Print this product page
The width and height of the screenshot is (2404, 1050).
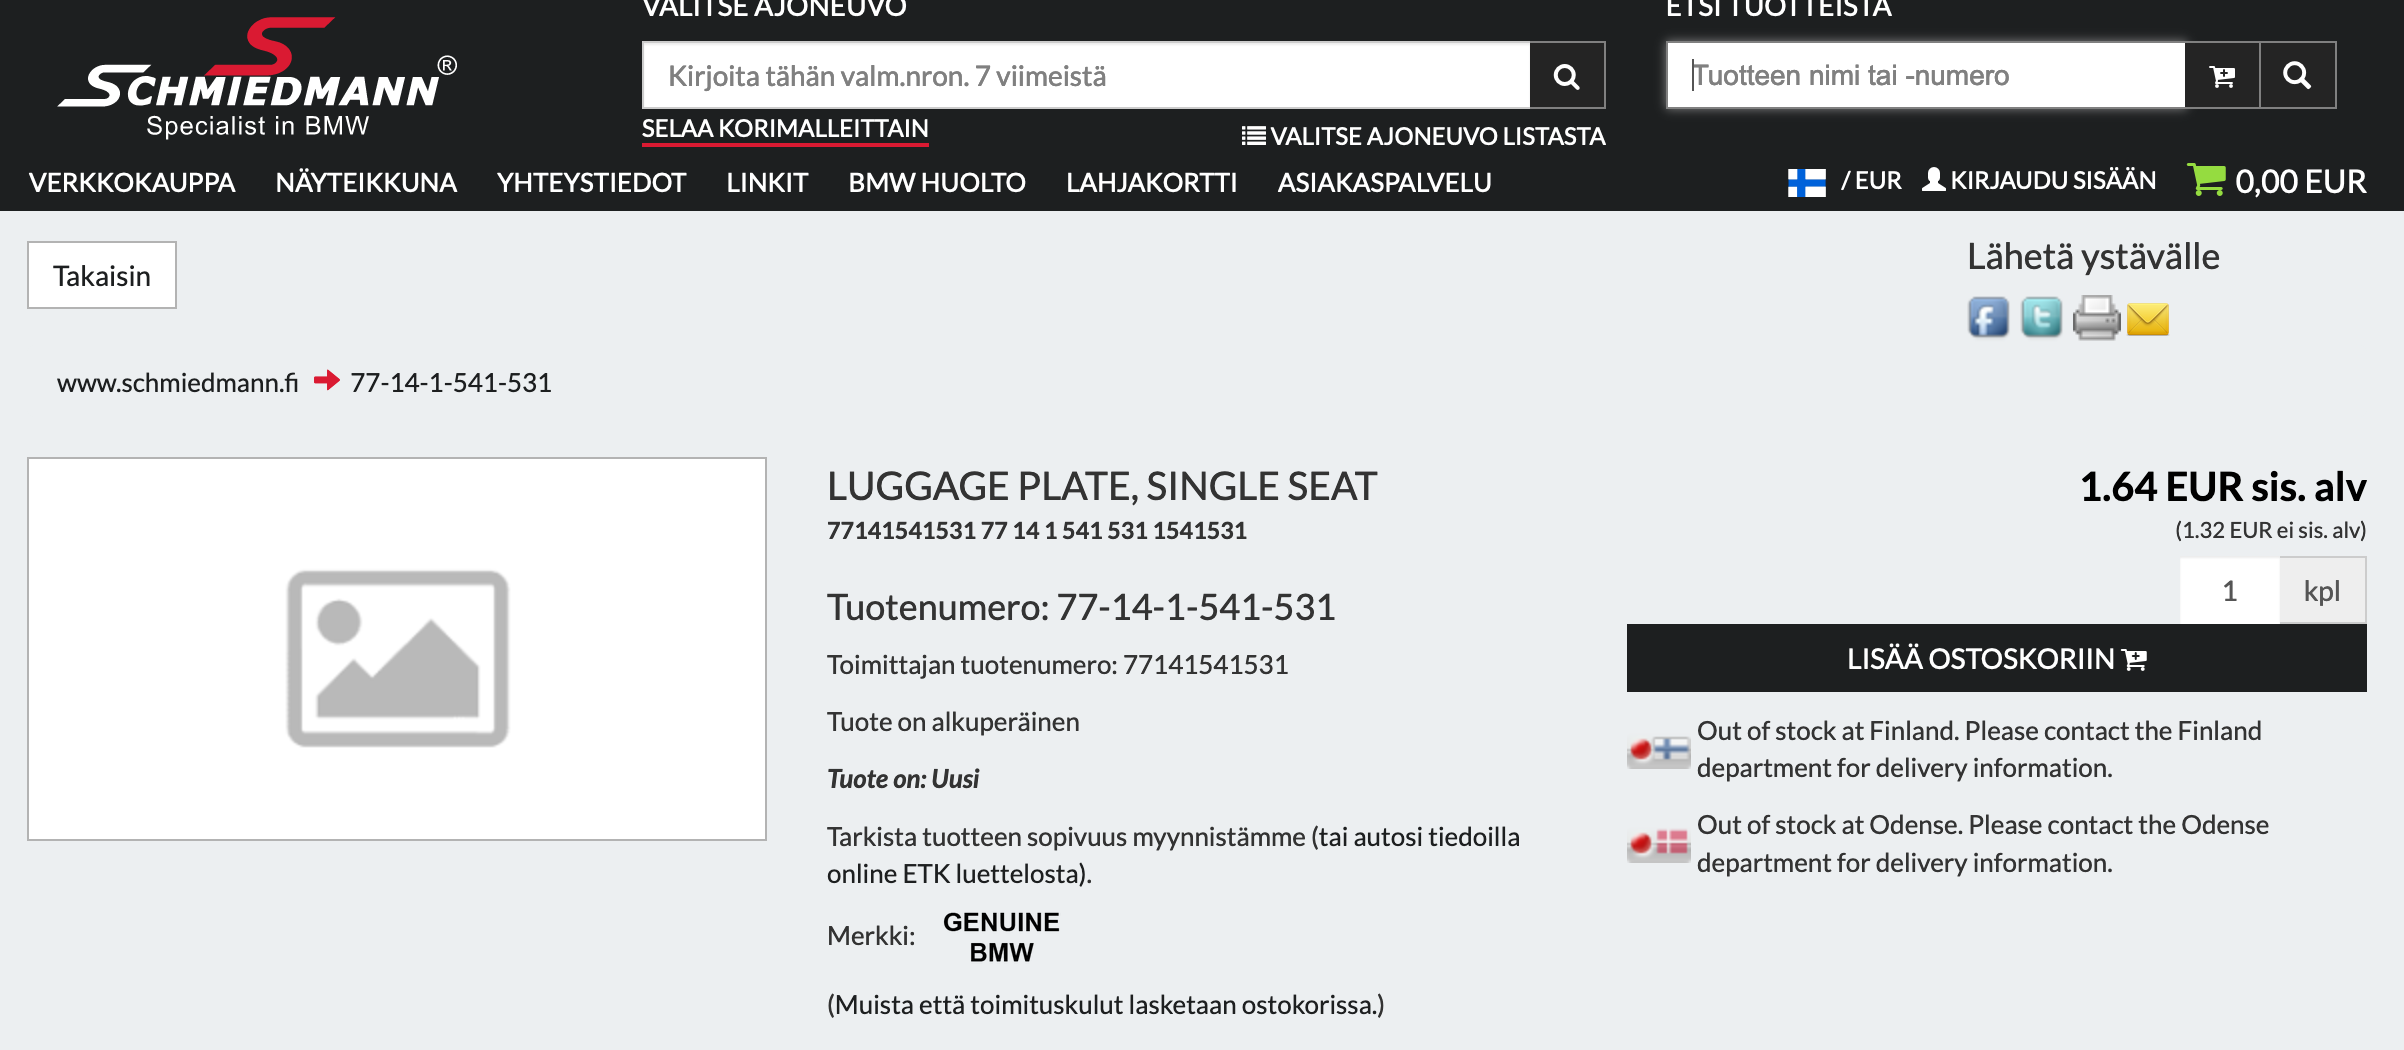2096,318
